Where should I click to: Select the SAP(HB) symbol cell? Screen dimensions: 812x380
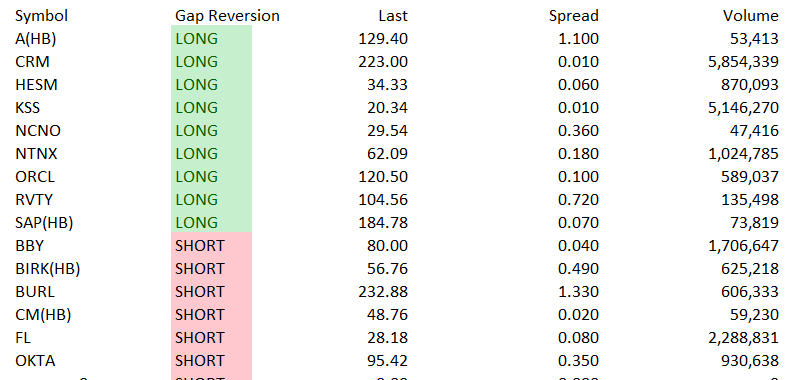(44, 223)
